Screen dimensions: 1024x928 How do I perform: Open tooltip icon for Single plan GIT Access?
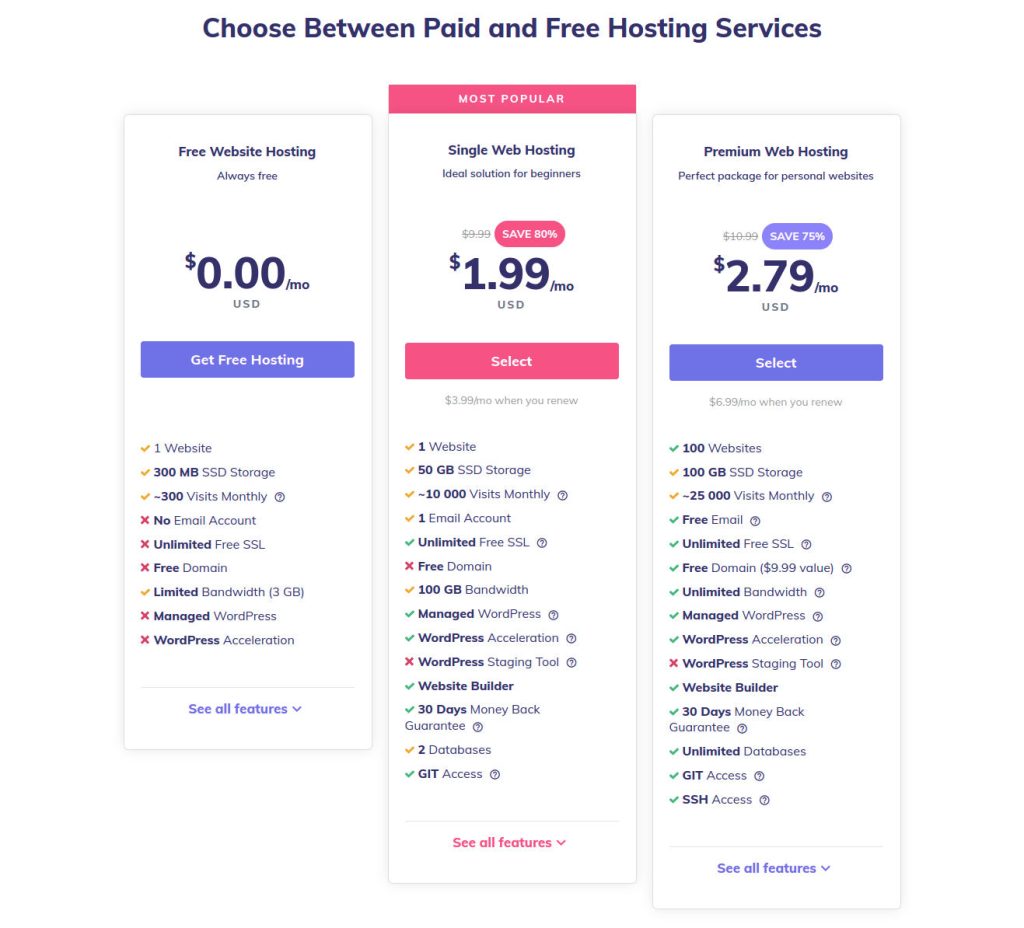[x=495, y=774]
